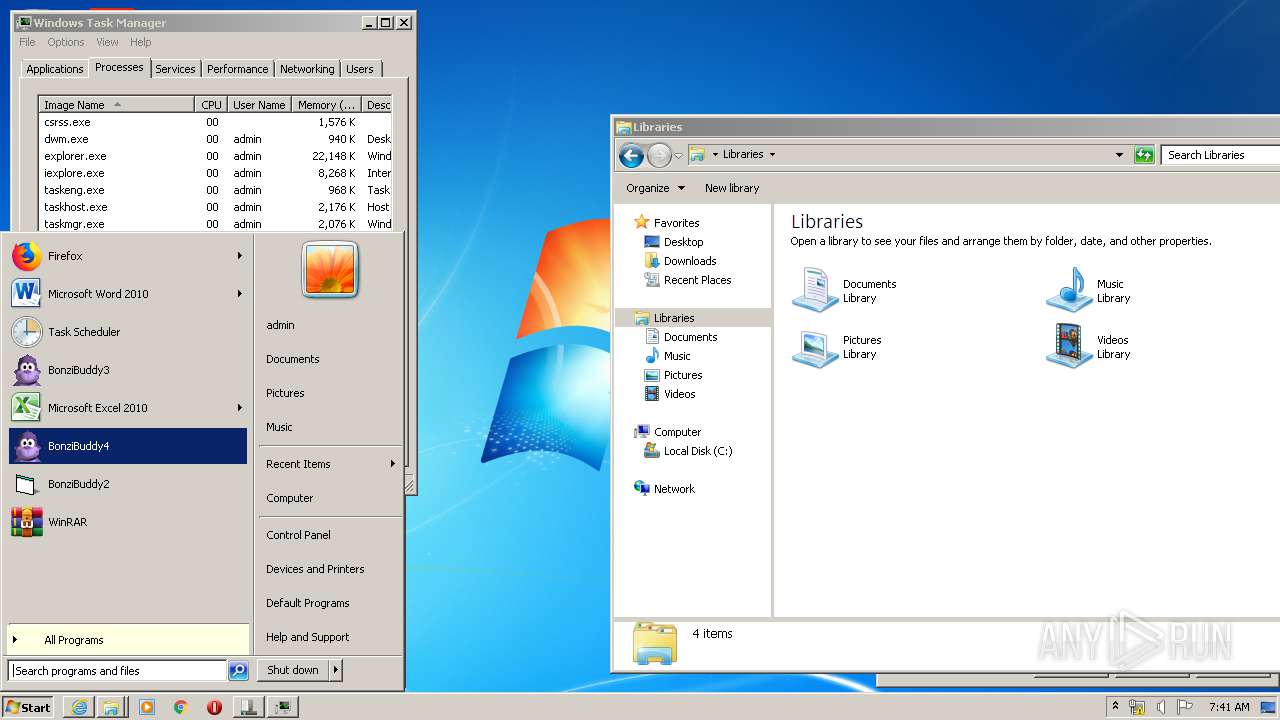Click New library in the toolbar
Viewport: 1280px width, 720px height.
(732, 188)
